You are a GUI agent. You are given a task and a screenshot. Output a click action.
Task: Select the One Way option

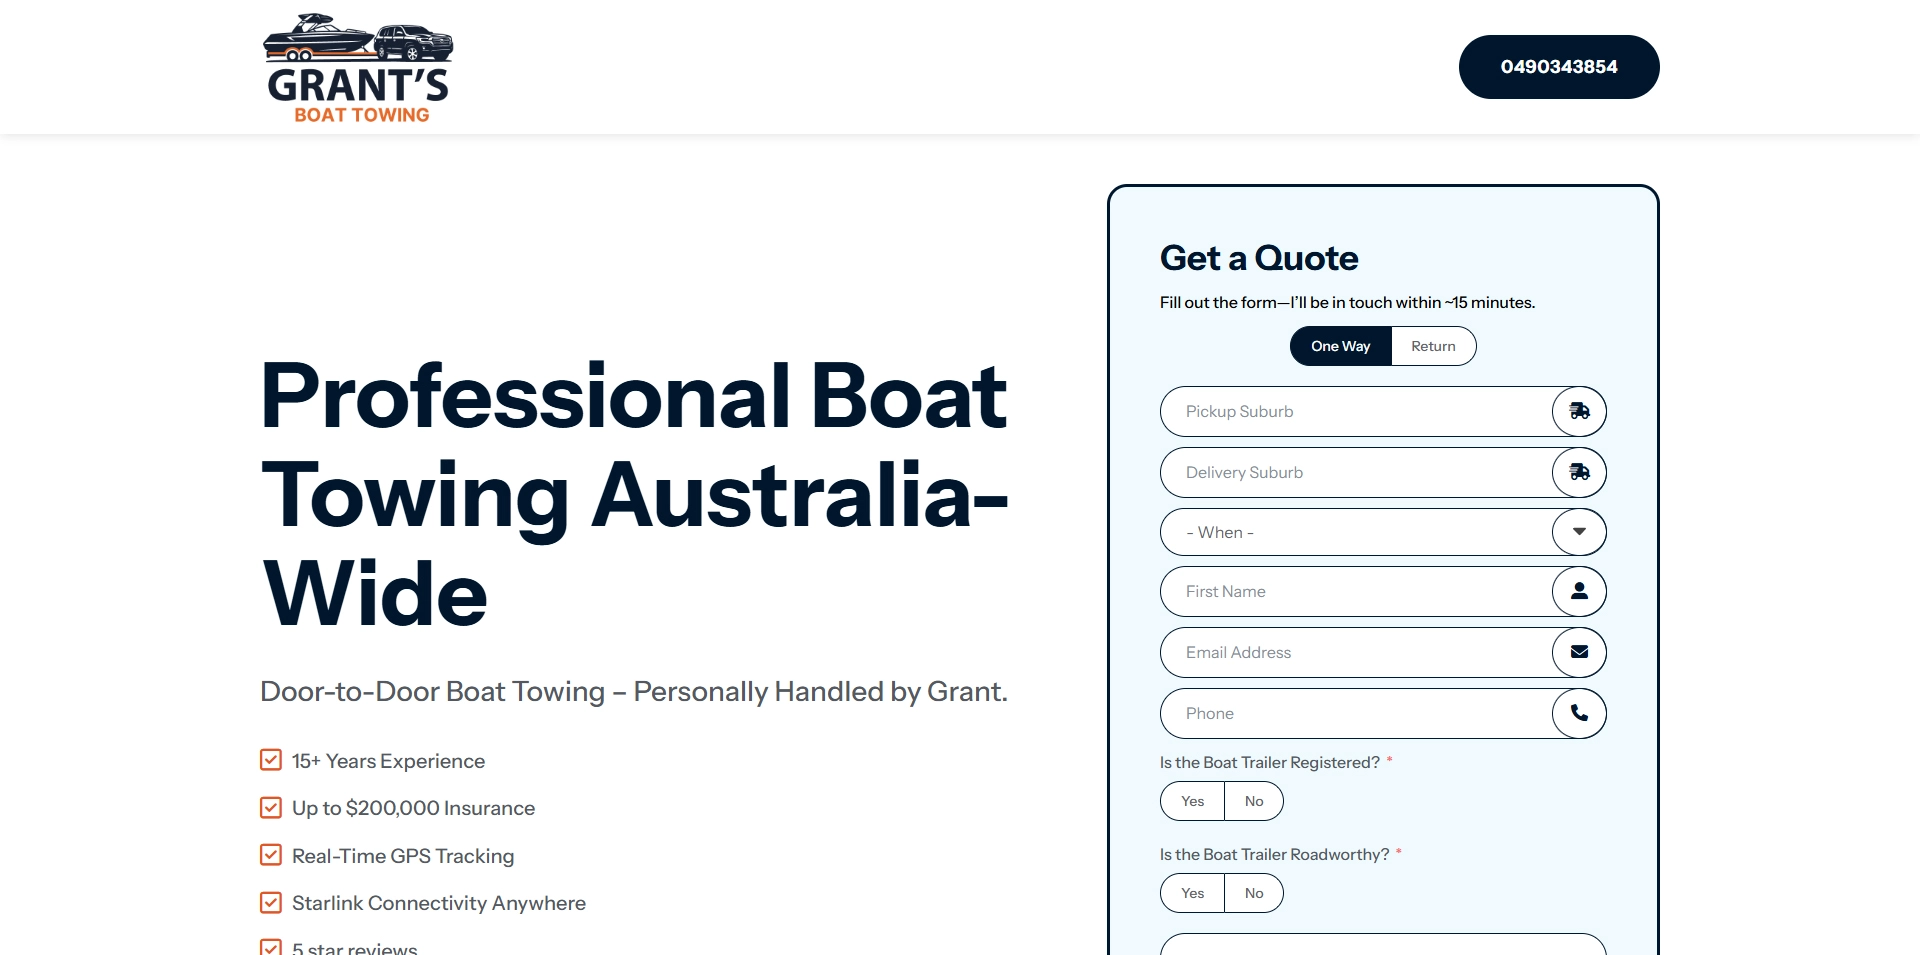pos(1340,345)
